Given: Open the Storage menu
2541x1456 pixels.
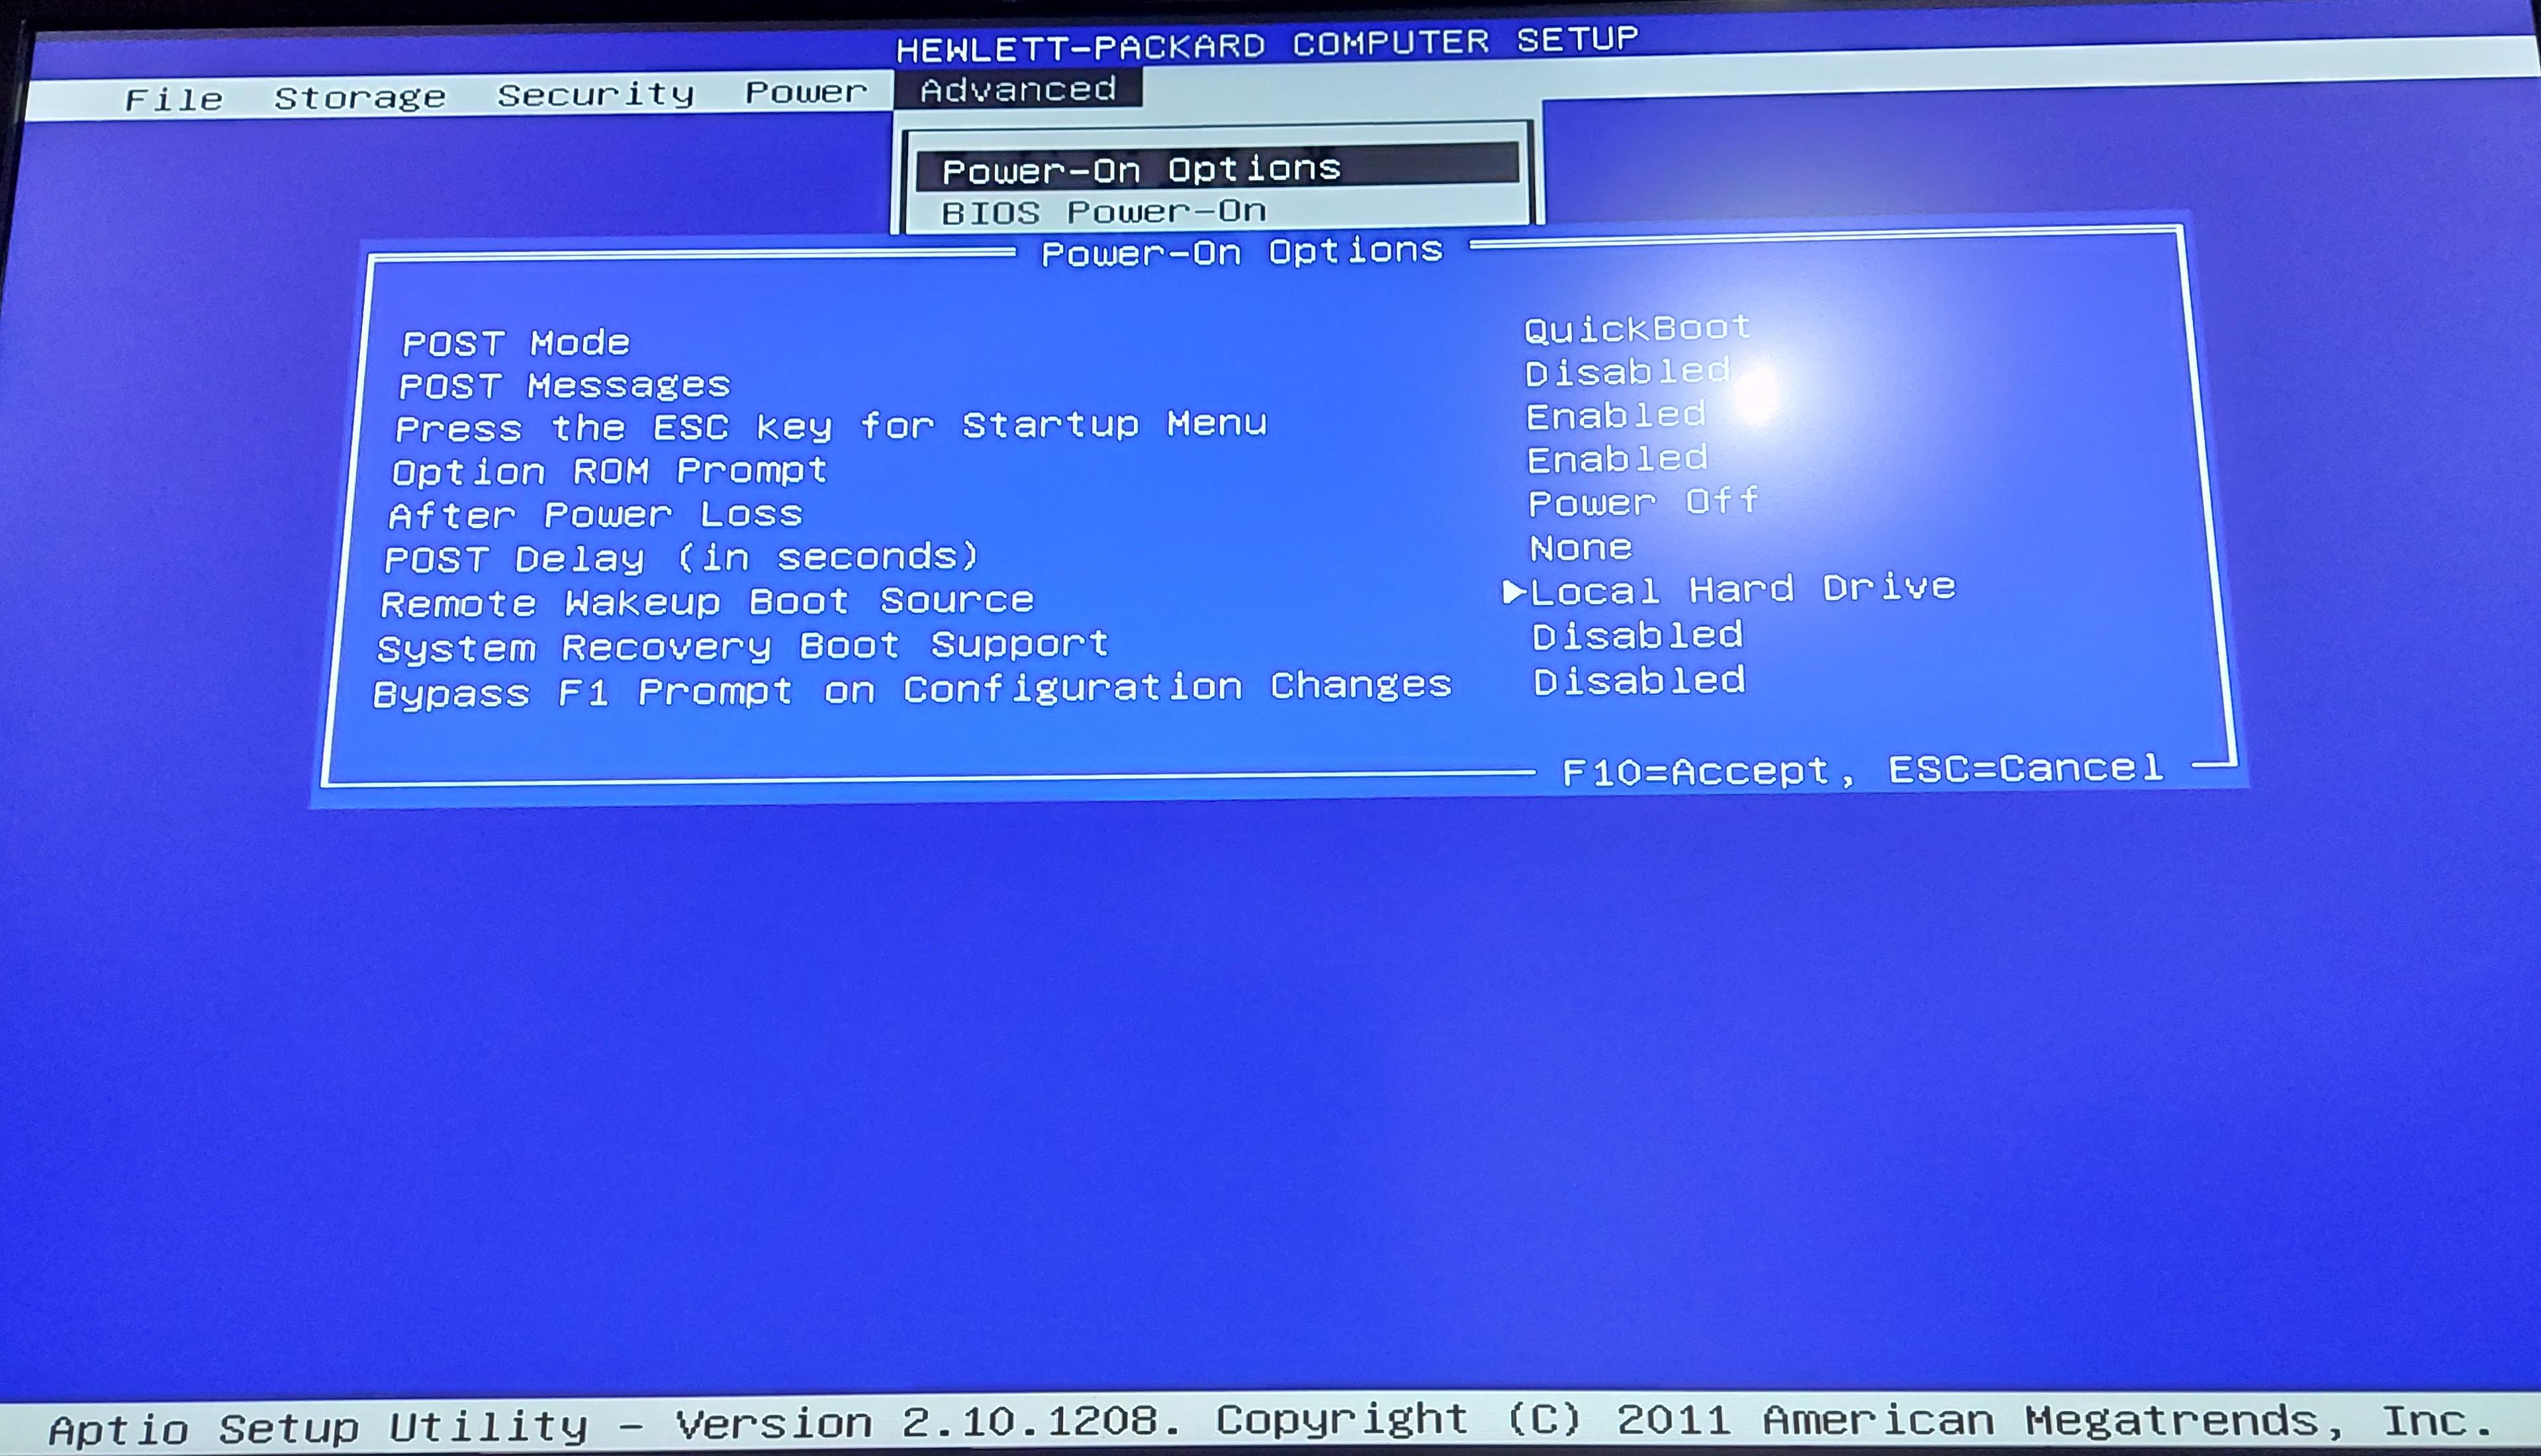Looking at the screenshot, I should [x=360, y=97].
